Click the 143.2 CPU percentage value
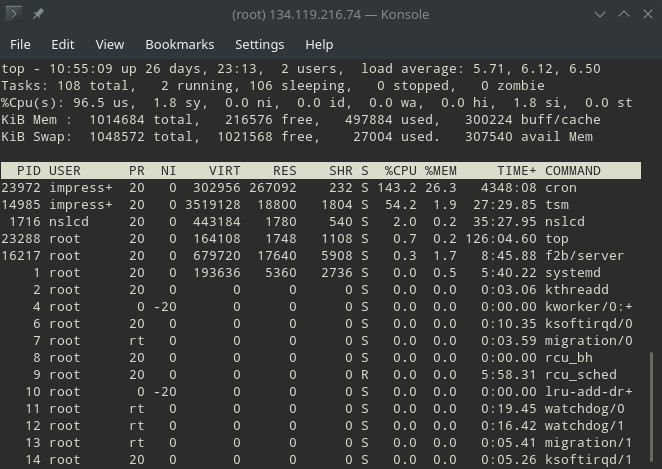The image size is (662, 469). click(396, 187)
